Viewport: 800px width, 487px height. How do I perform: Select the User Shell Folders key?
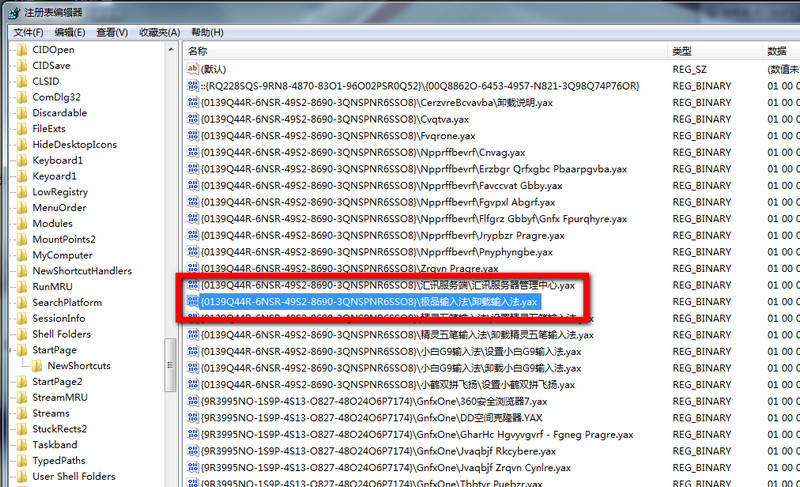click(74, 476)
